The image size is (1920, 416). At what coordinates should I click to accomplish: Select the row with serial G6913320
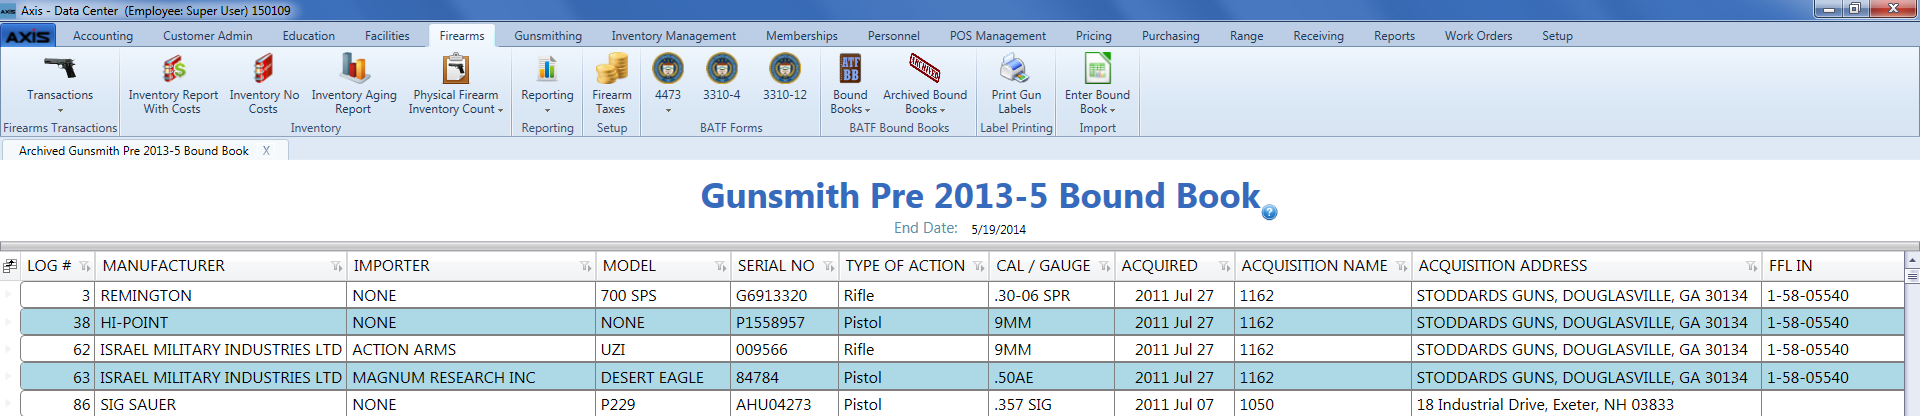click(x=962, y=295)
